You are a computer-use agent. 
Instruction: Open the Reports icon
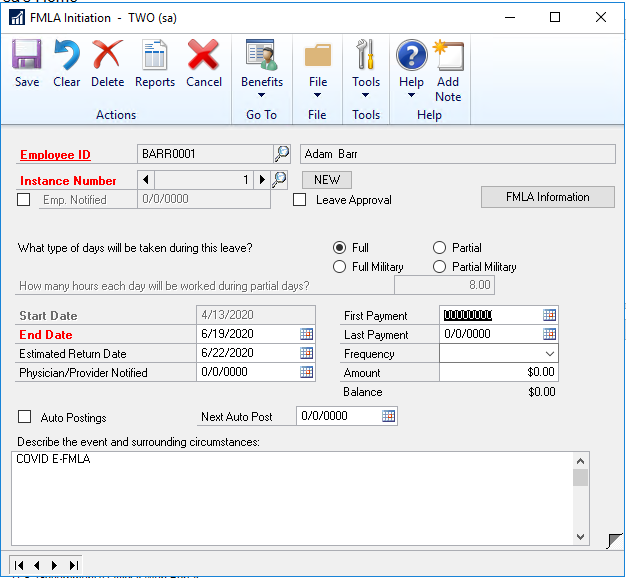coord(155,55)
